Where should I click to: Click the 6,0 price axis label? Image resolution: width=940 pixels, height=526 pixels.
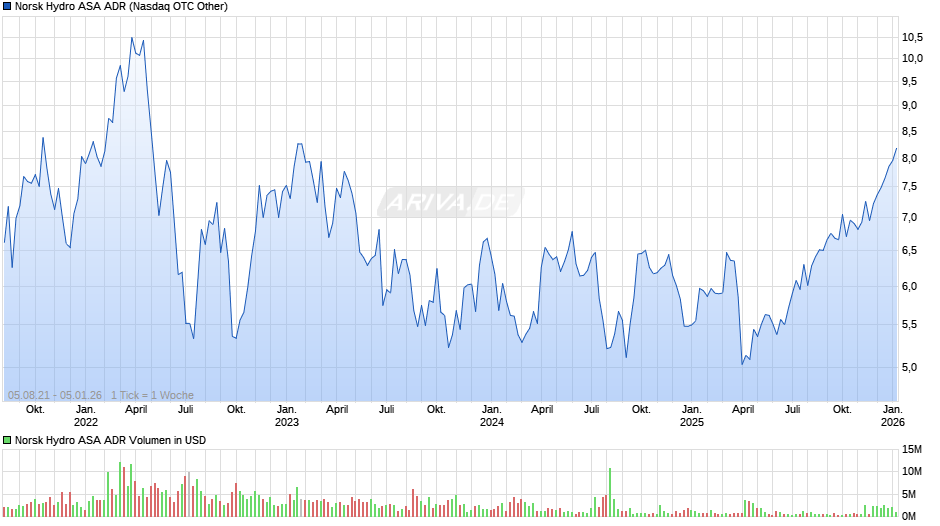point(909,286)
